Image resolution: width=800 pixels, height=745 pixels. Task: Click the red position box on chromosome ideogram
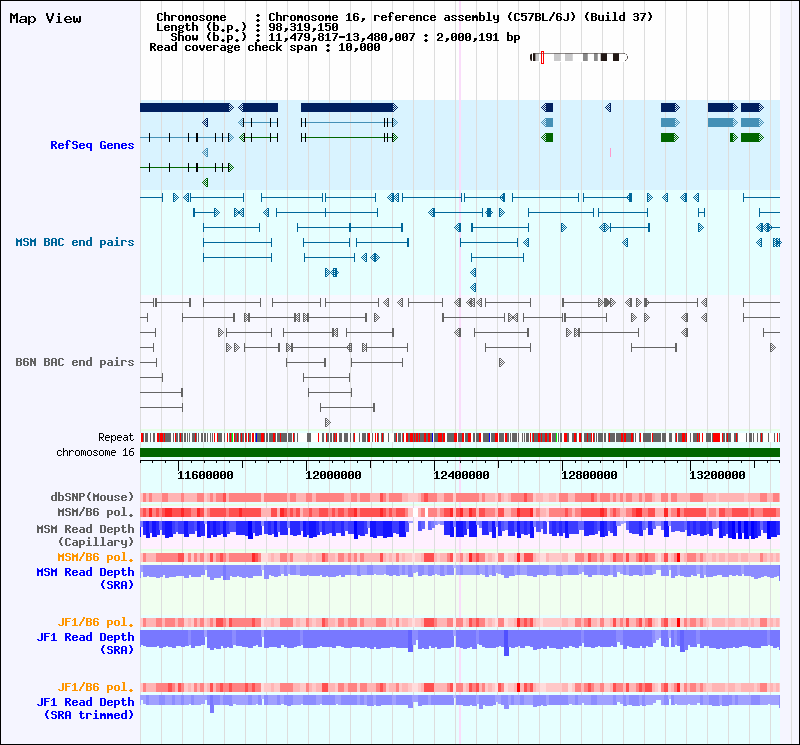tap(542, 57)
